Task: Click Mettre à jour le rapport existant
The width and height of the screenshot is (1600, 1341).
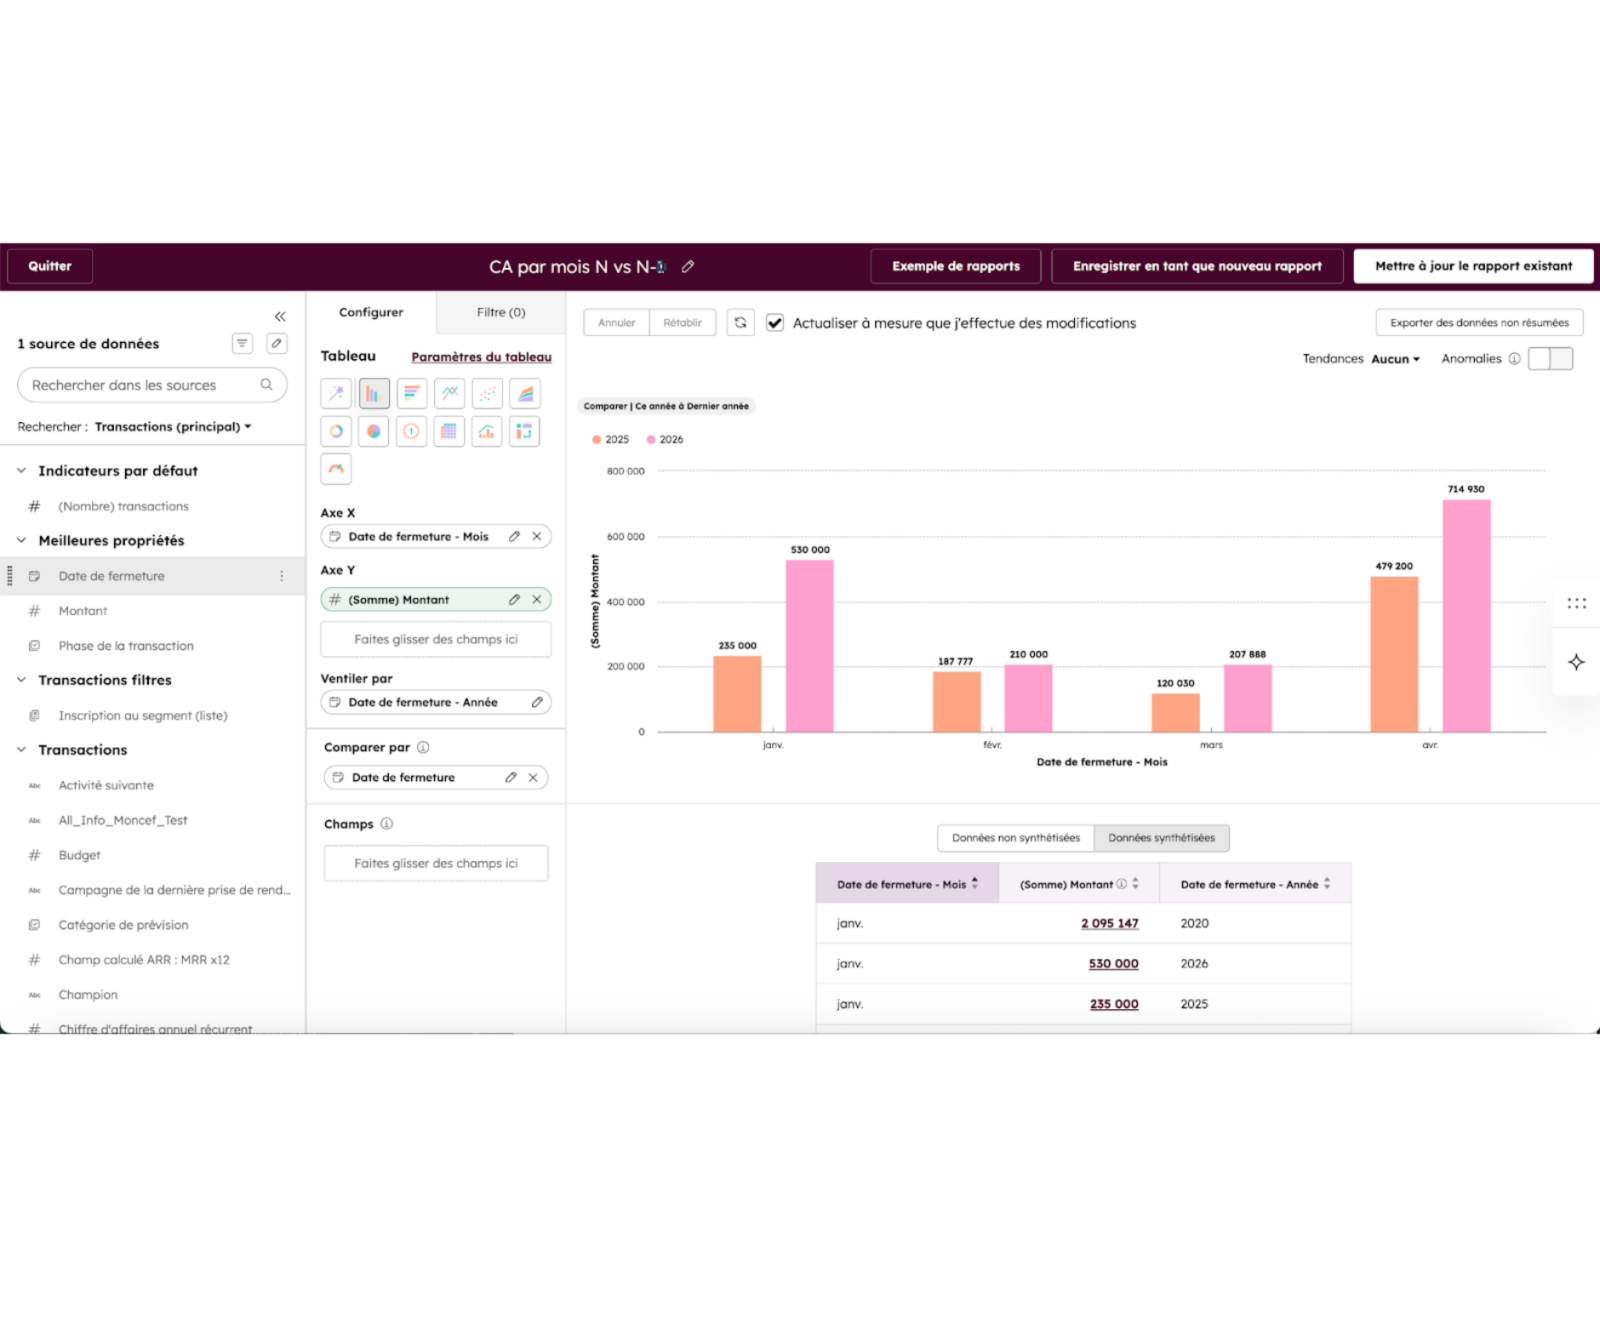Action: (x=1473, y=267)
